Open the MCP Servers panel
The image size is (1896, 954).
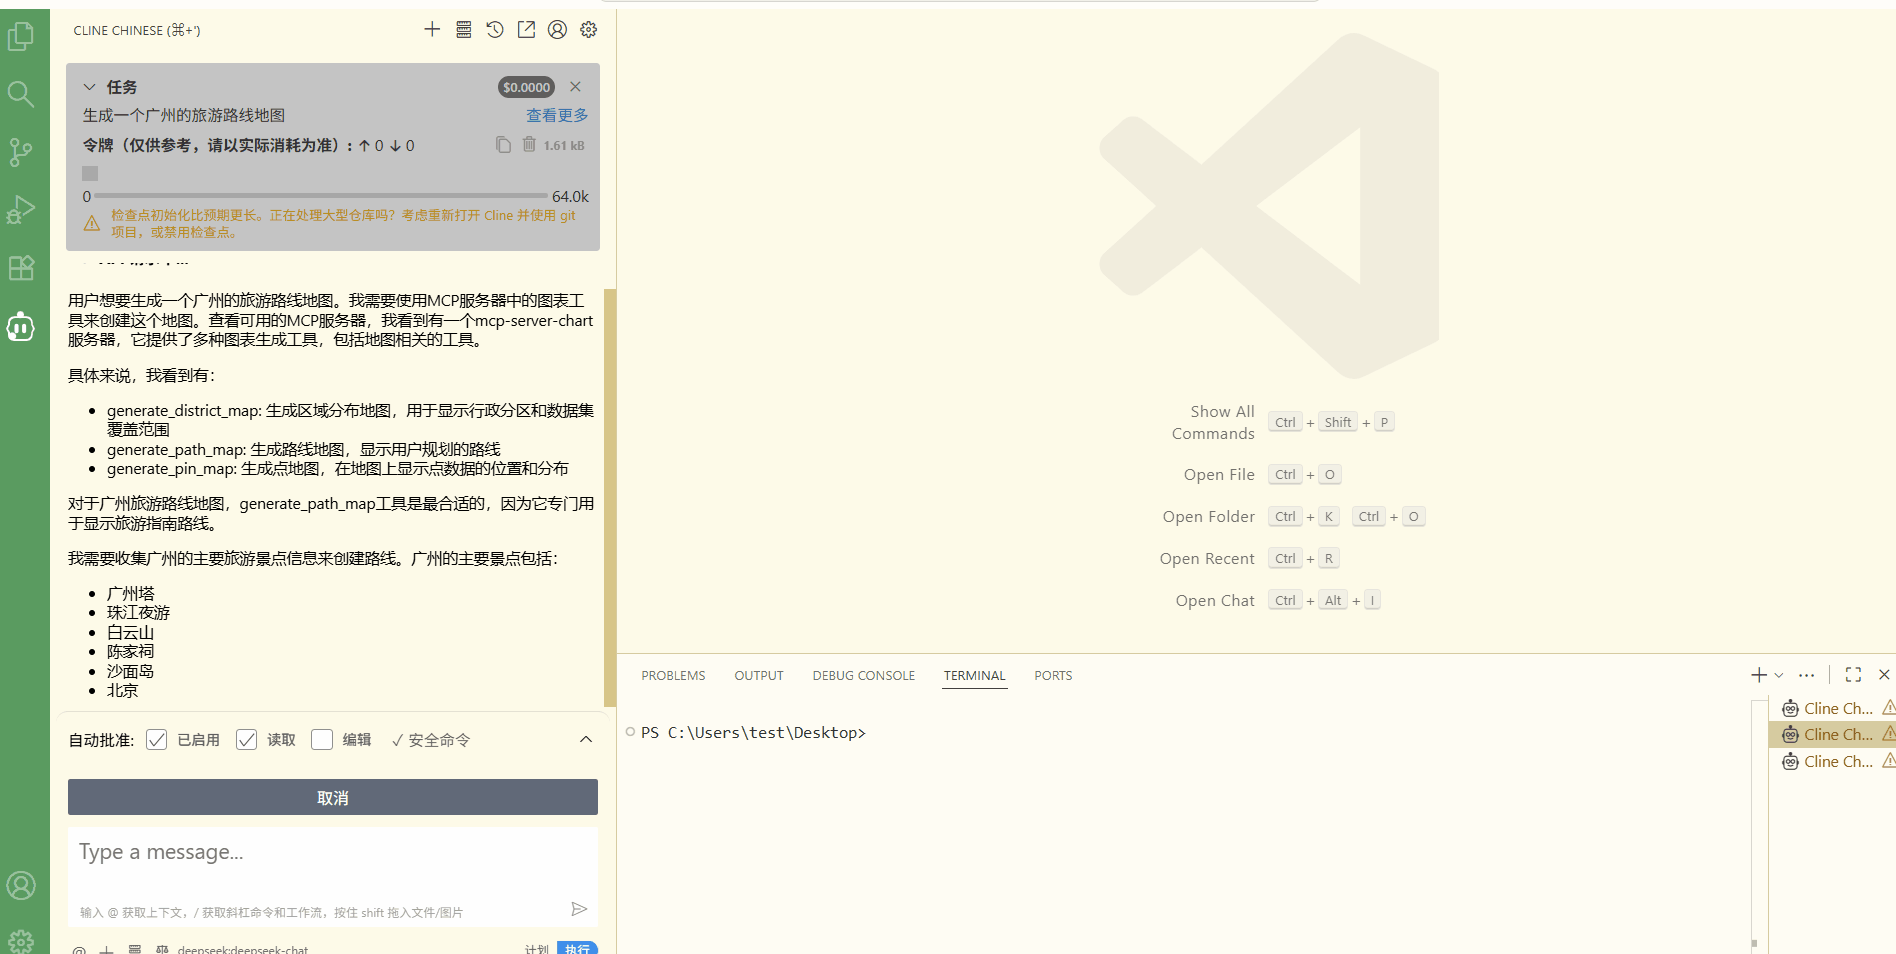tap(463, 29)
